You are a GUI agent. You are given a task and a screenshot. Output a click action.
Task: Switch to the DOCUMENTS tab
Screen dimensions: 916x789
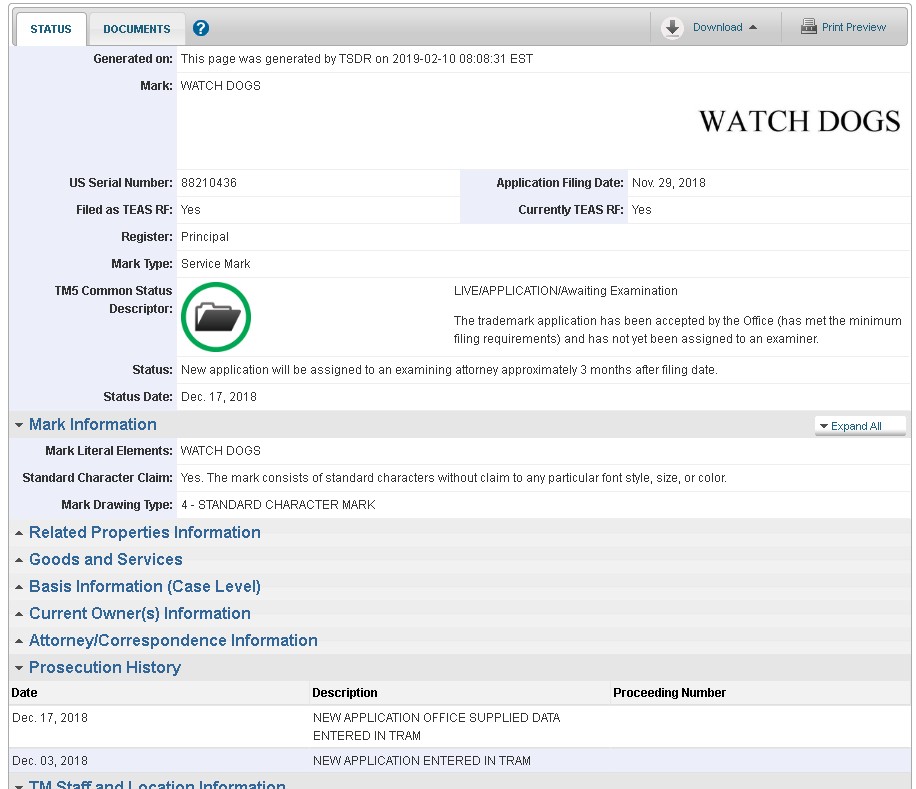137,29
